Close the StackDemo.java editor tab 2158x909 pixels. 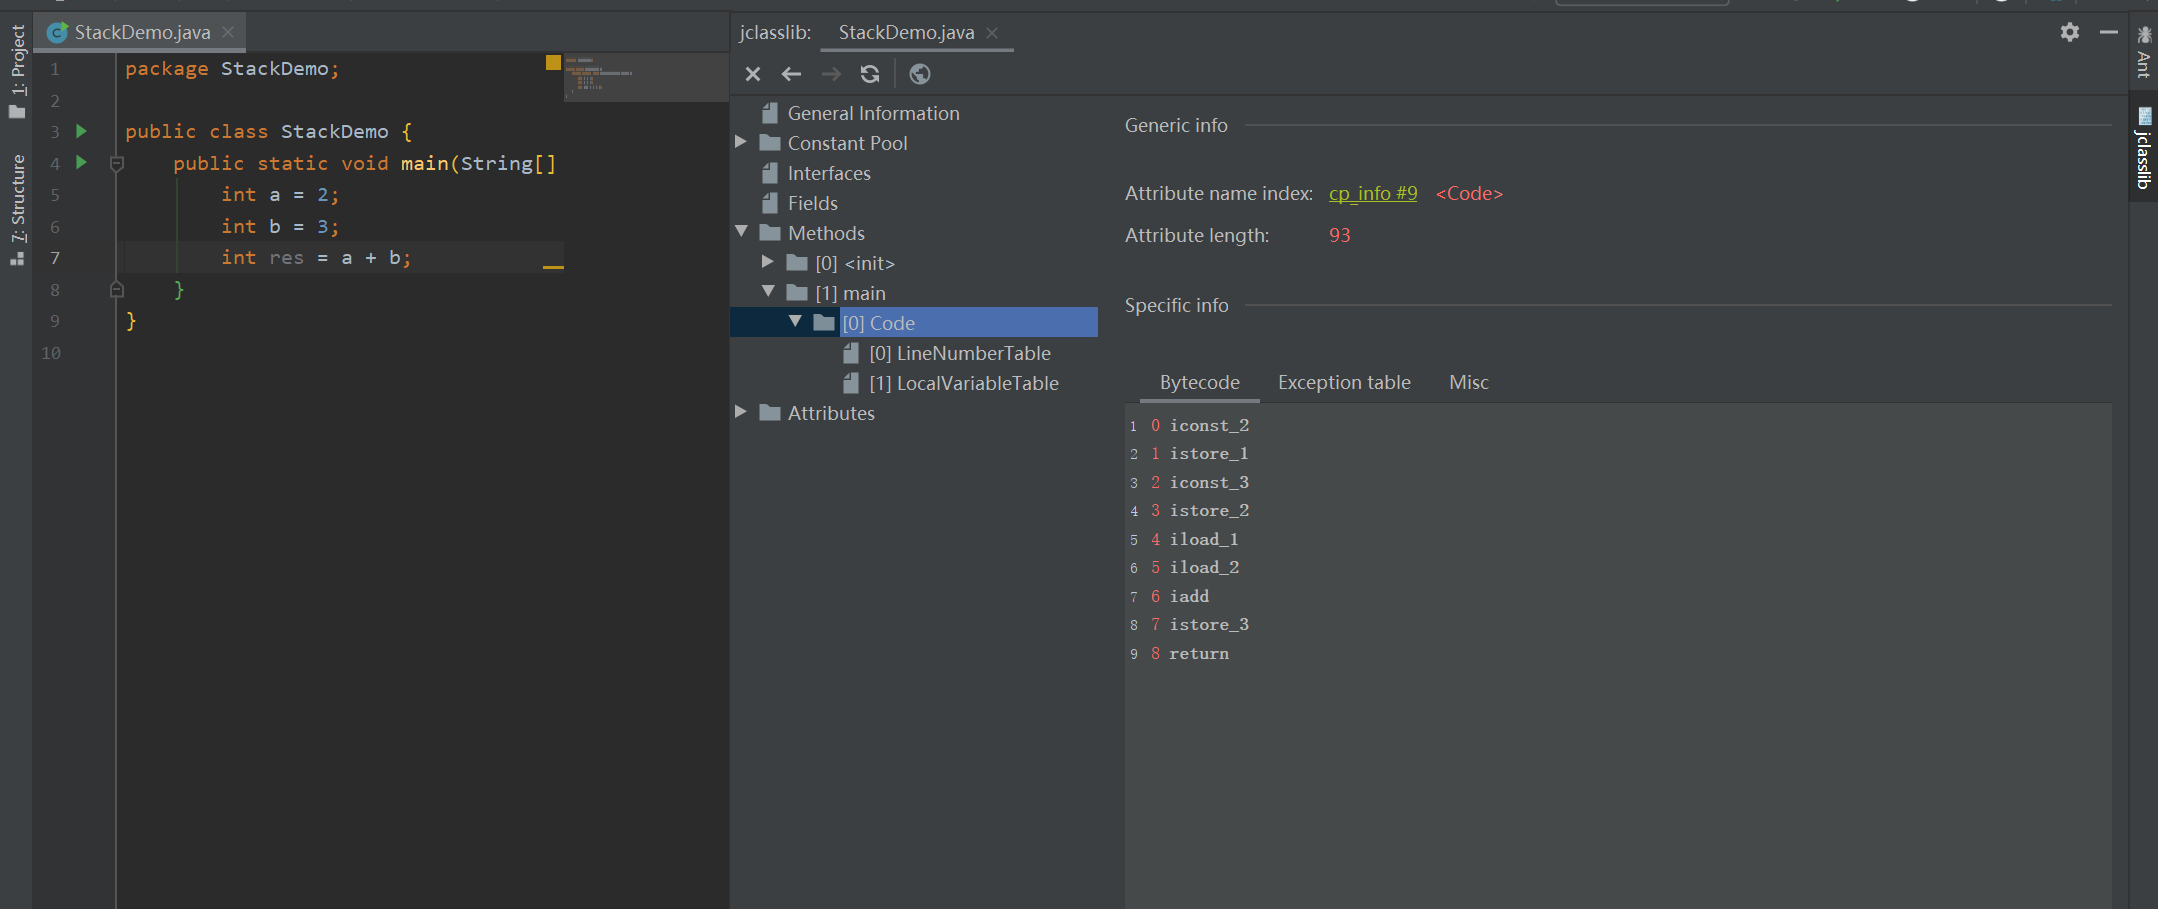click(x=228, y=32)
